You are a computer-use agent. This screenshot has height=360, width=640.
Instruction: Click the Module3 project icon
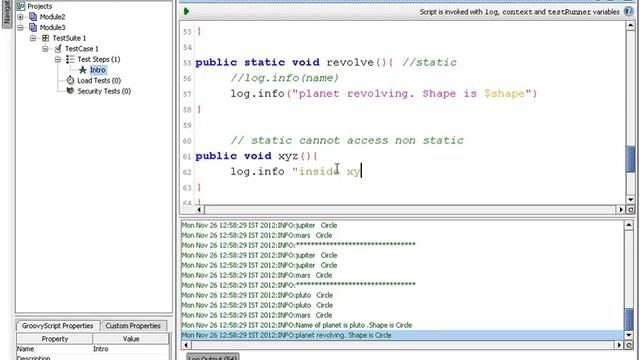click(x=33, y=27)
